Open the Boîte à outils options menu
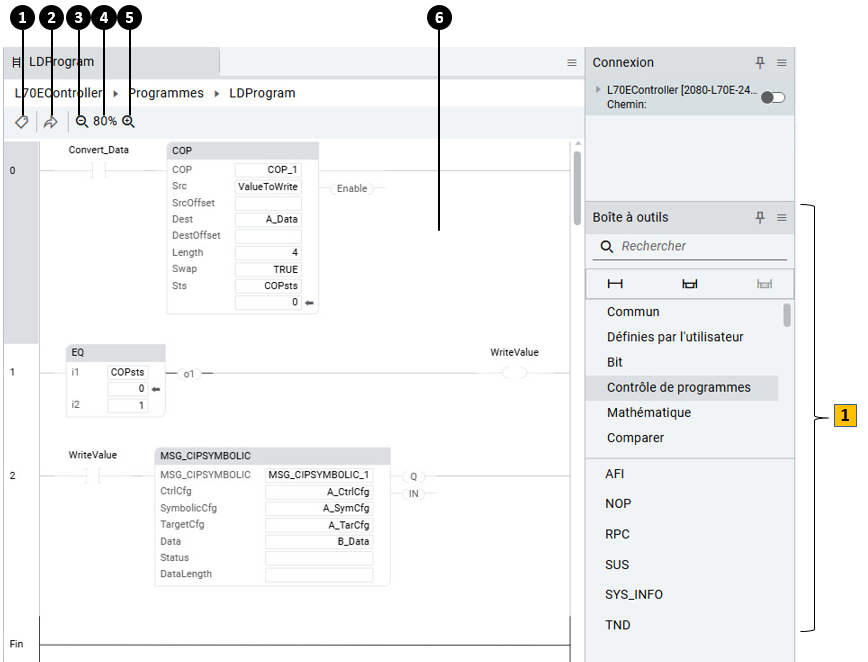 click(782, 218)
